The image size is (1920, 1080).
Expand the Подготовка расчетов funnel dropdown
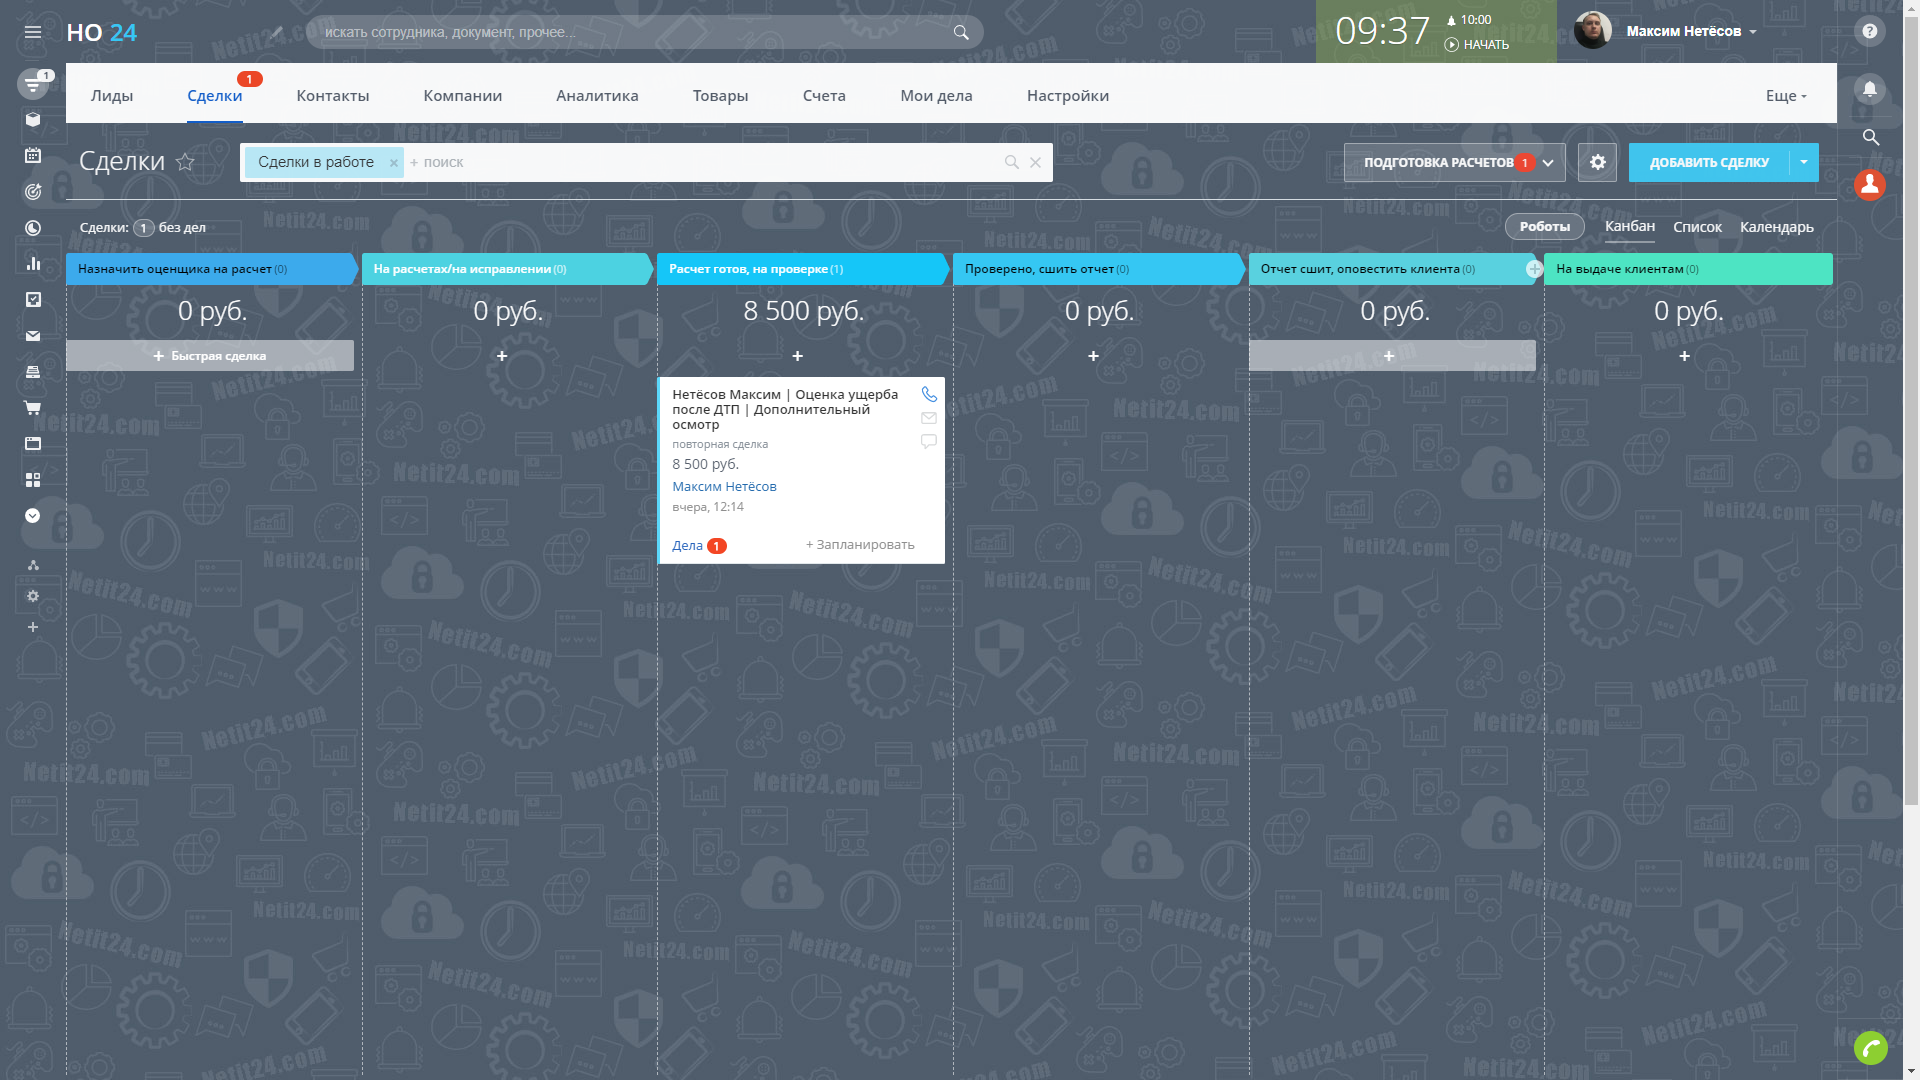tap(1548, 162)
